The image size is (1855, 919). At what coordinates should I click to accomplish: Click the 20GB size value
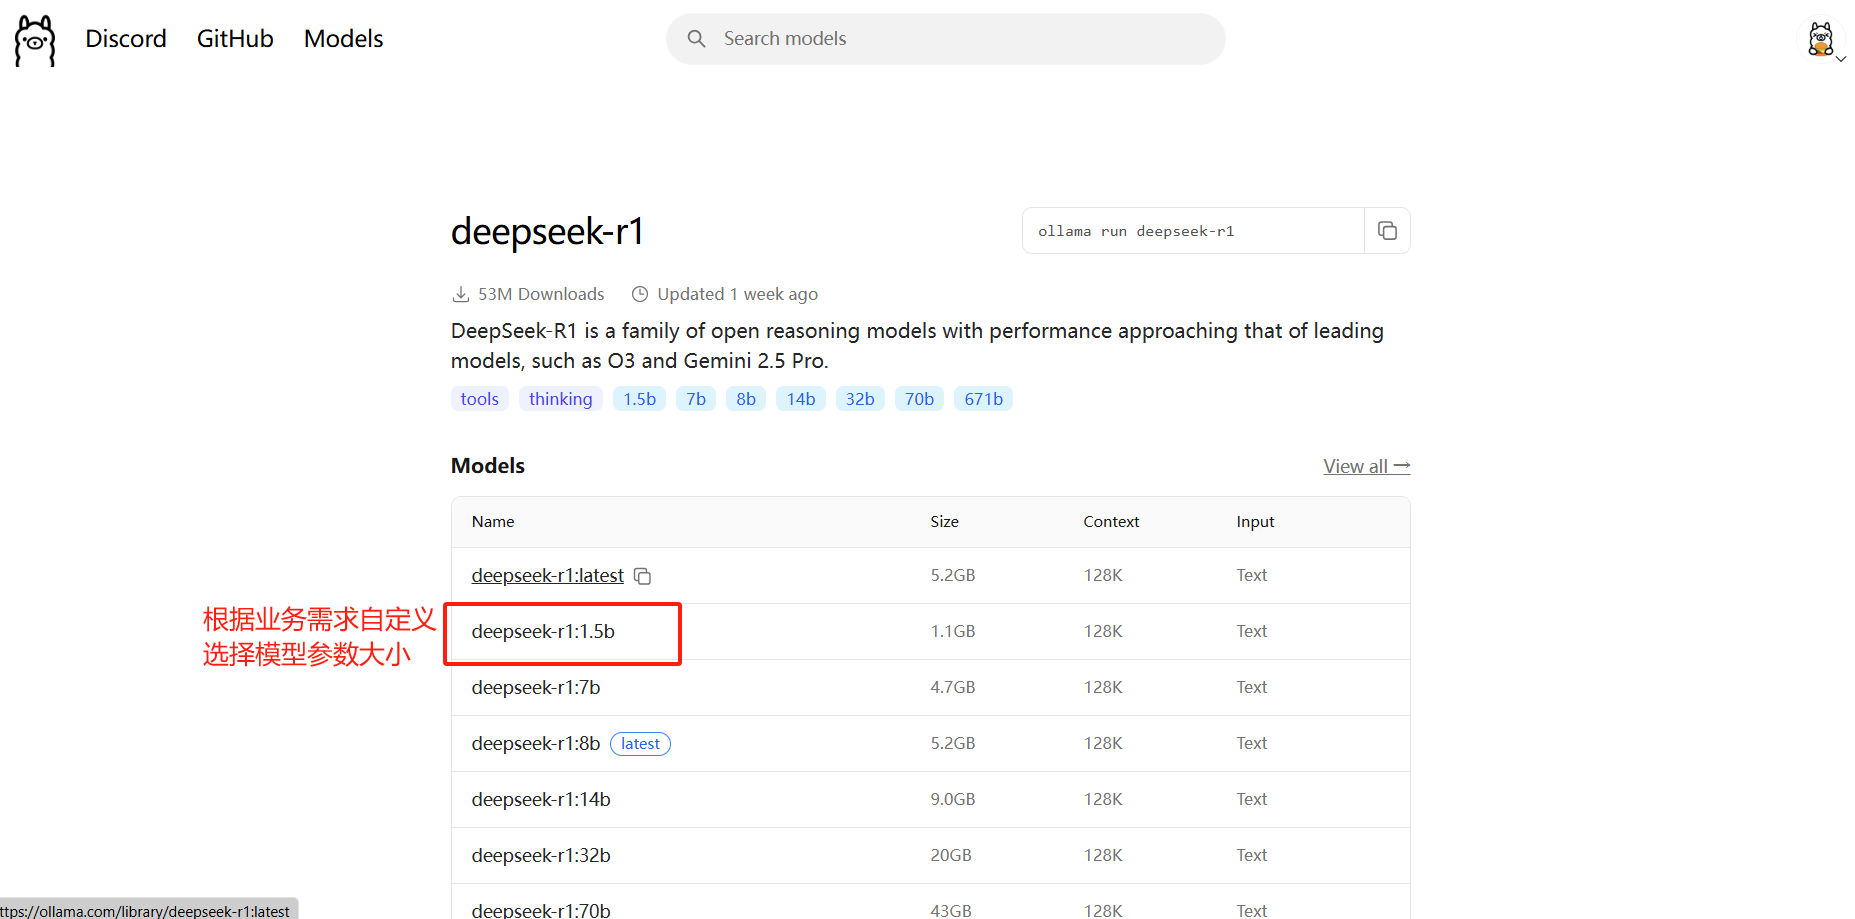click(x=950, y=855)
